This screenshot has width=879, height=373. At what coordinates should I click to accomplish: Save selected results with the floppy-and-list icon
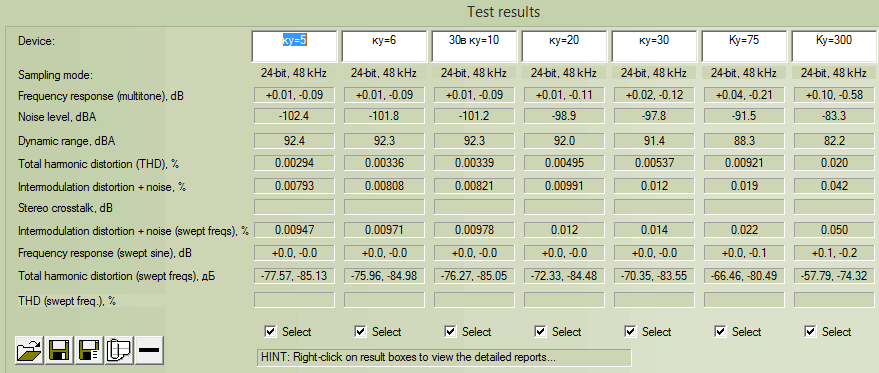(x=89, y=351)
